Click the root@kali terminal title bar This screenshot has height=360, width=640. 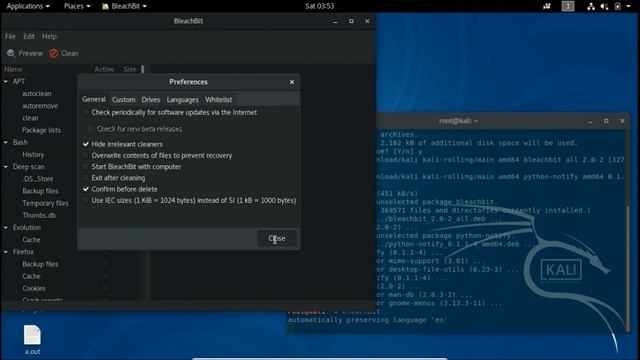pos(458,121)
